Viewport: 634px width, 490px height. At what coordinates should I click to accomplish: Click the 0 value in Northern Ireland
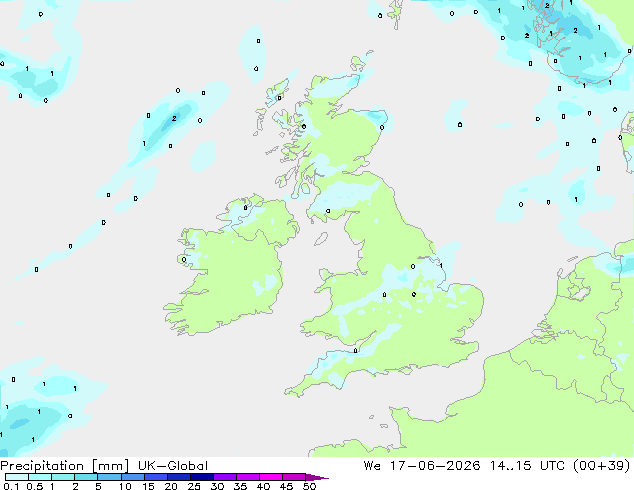[x=245, y=208]
